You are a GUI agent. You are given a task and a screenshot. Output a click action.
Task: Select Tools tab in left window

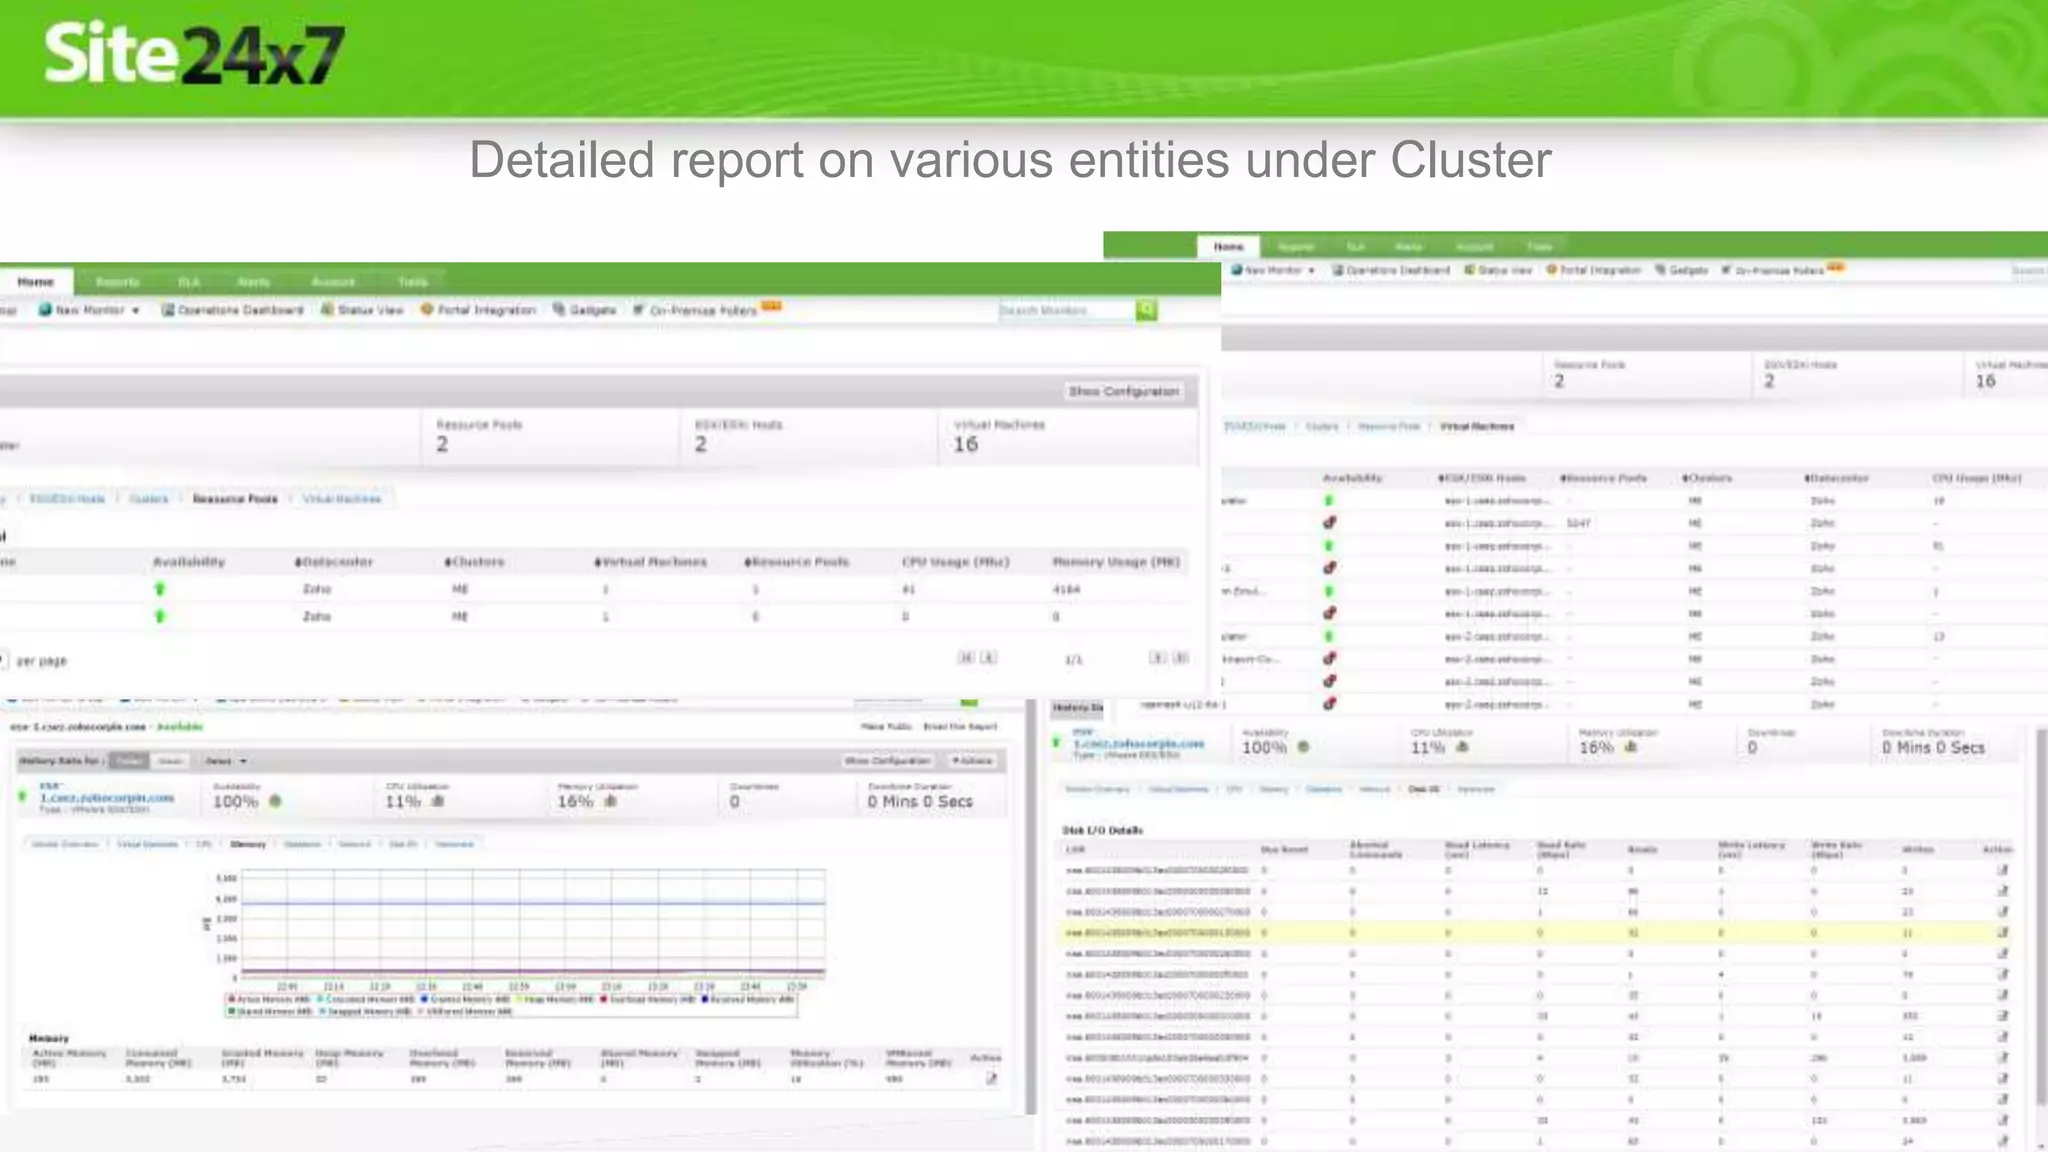click(x=412, y=282)
